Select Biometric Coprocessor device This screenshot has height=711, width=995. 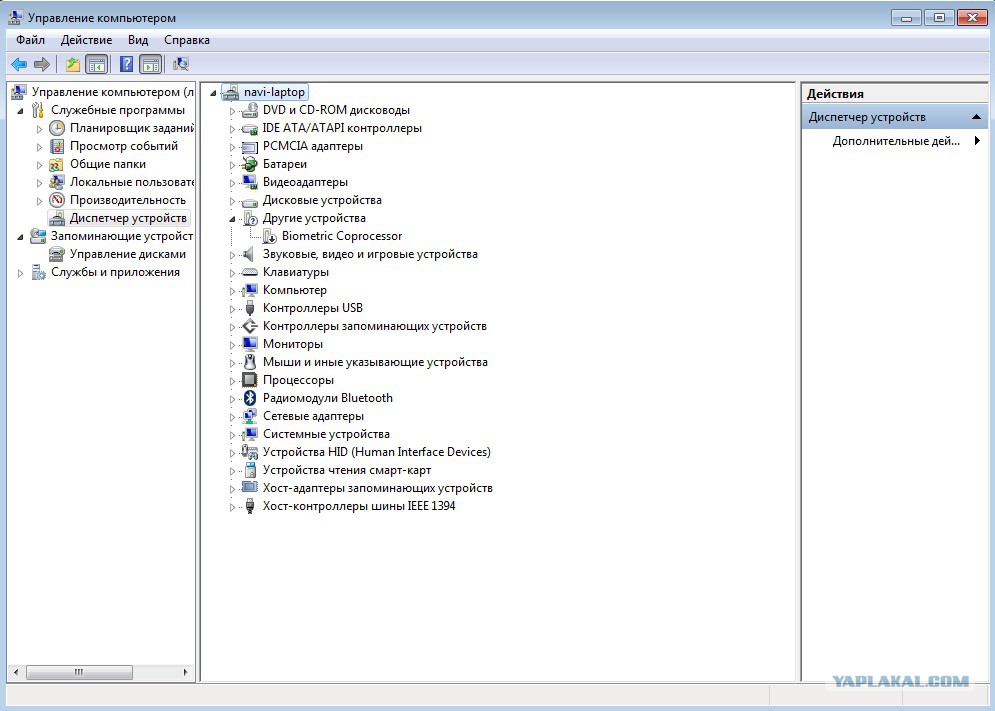click(342, 236)
